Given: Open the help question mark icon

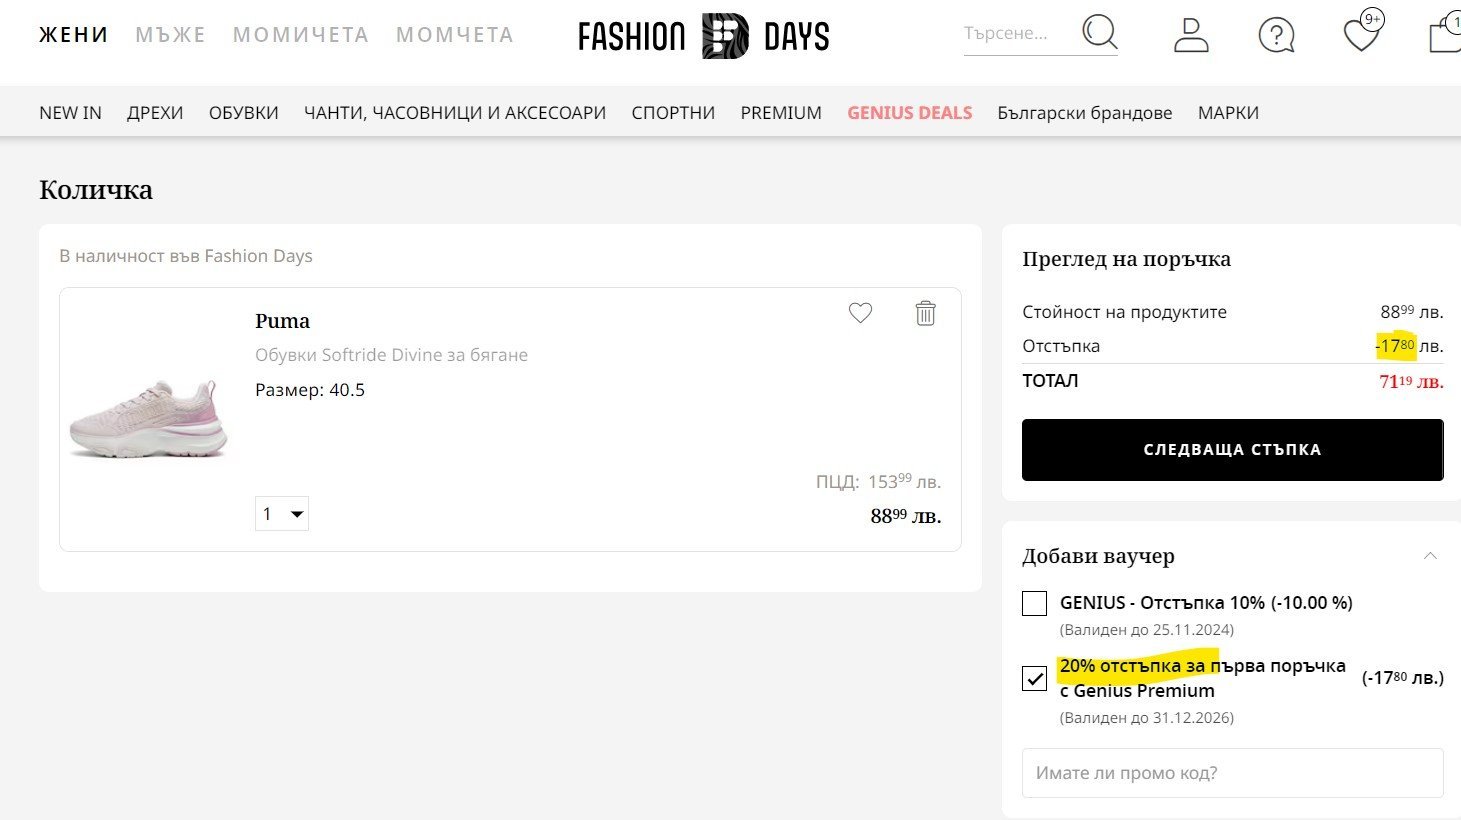Looking at the screenshot, I should click(1276, 35).
